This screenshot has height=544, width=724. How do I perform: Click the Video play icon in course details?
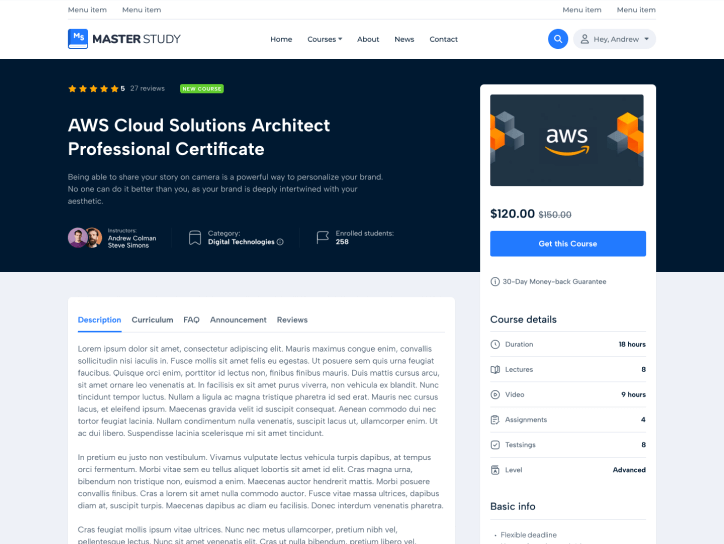(x=495, y=394)
